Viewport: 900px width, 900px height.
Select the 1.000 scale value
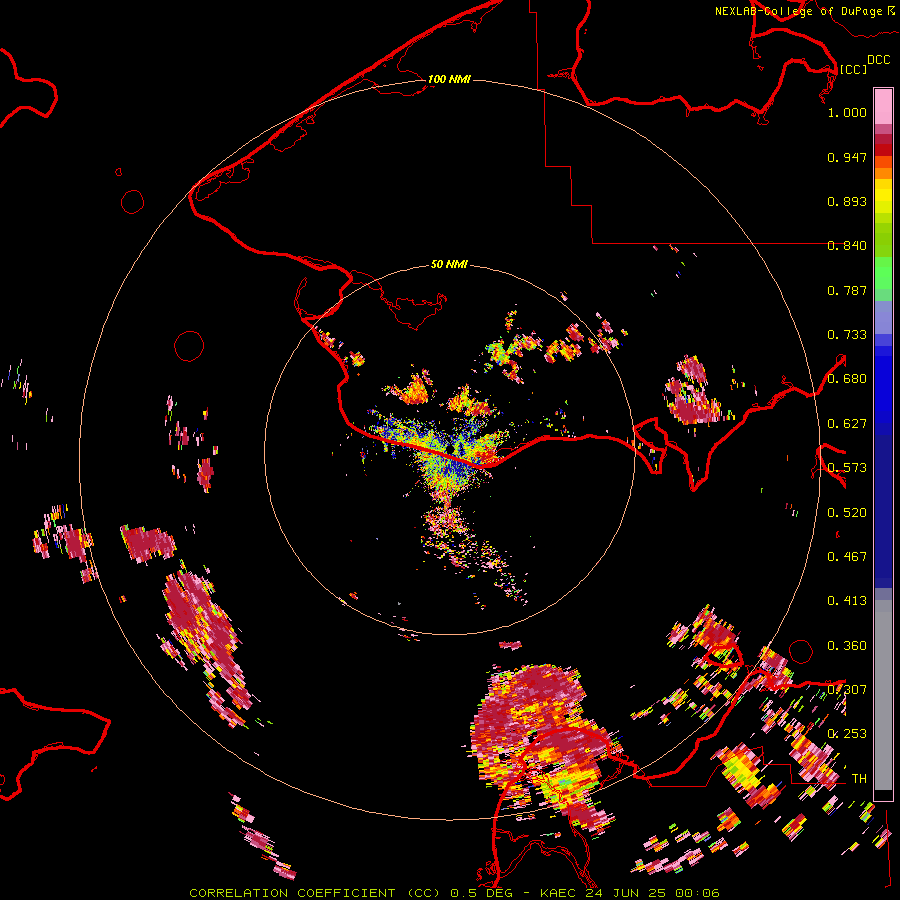click(847, 112)
